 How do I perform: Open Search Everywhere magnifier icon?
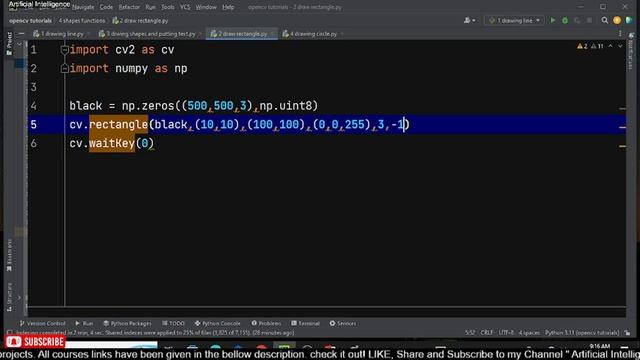tap(604, 20)
